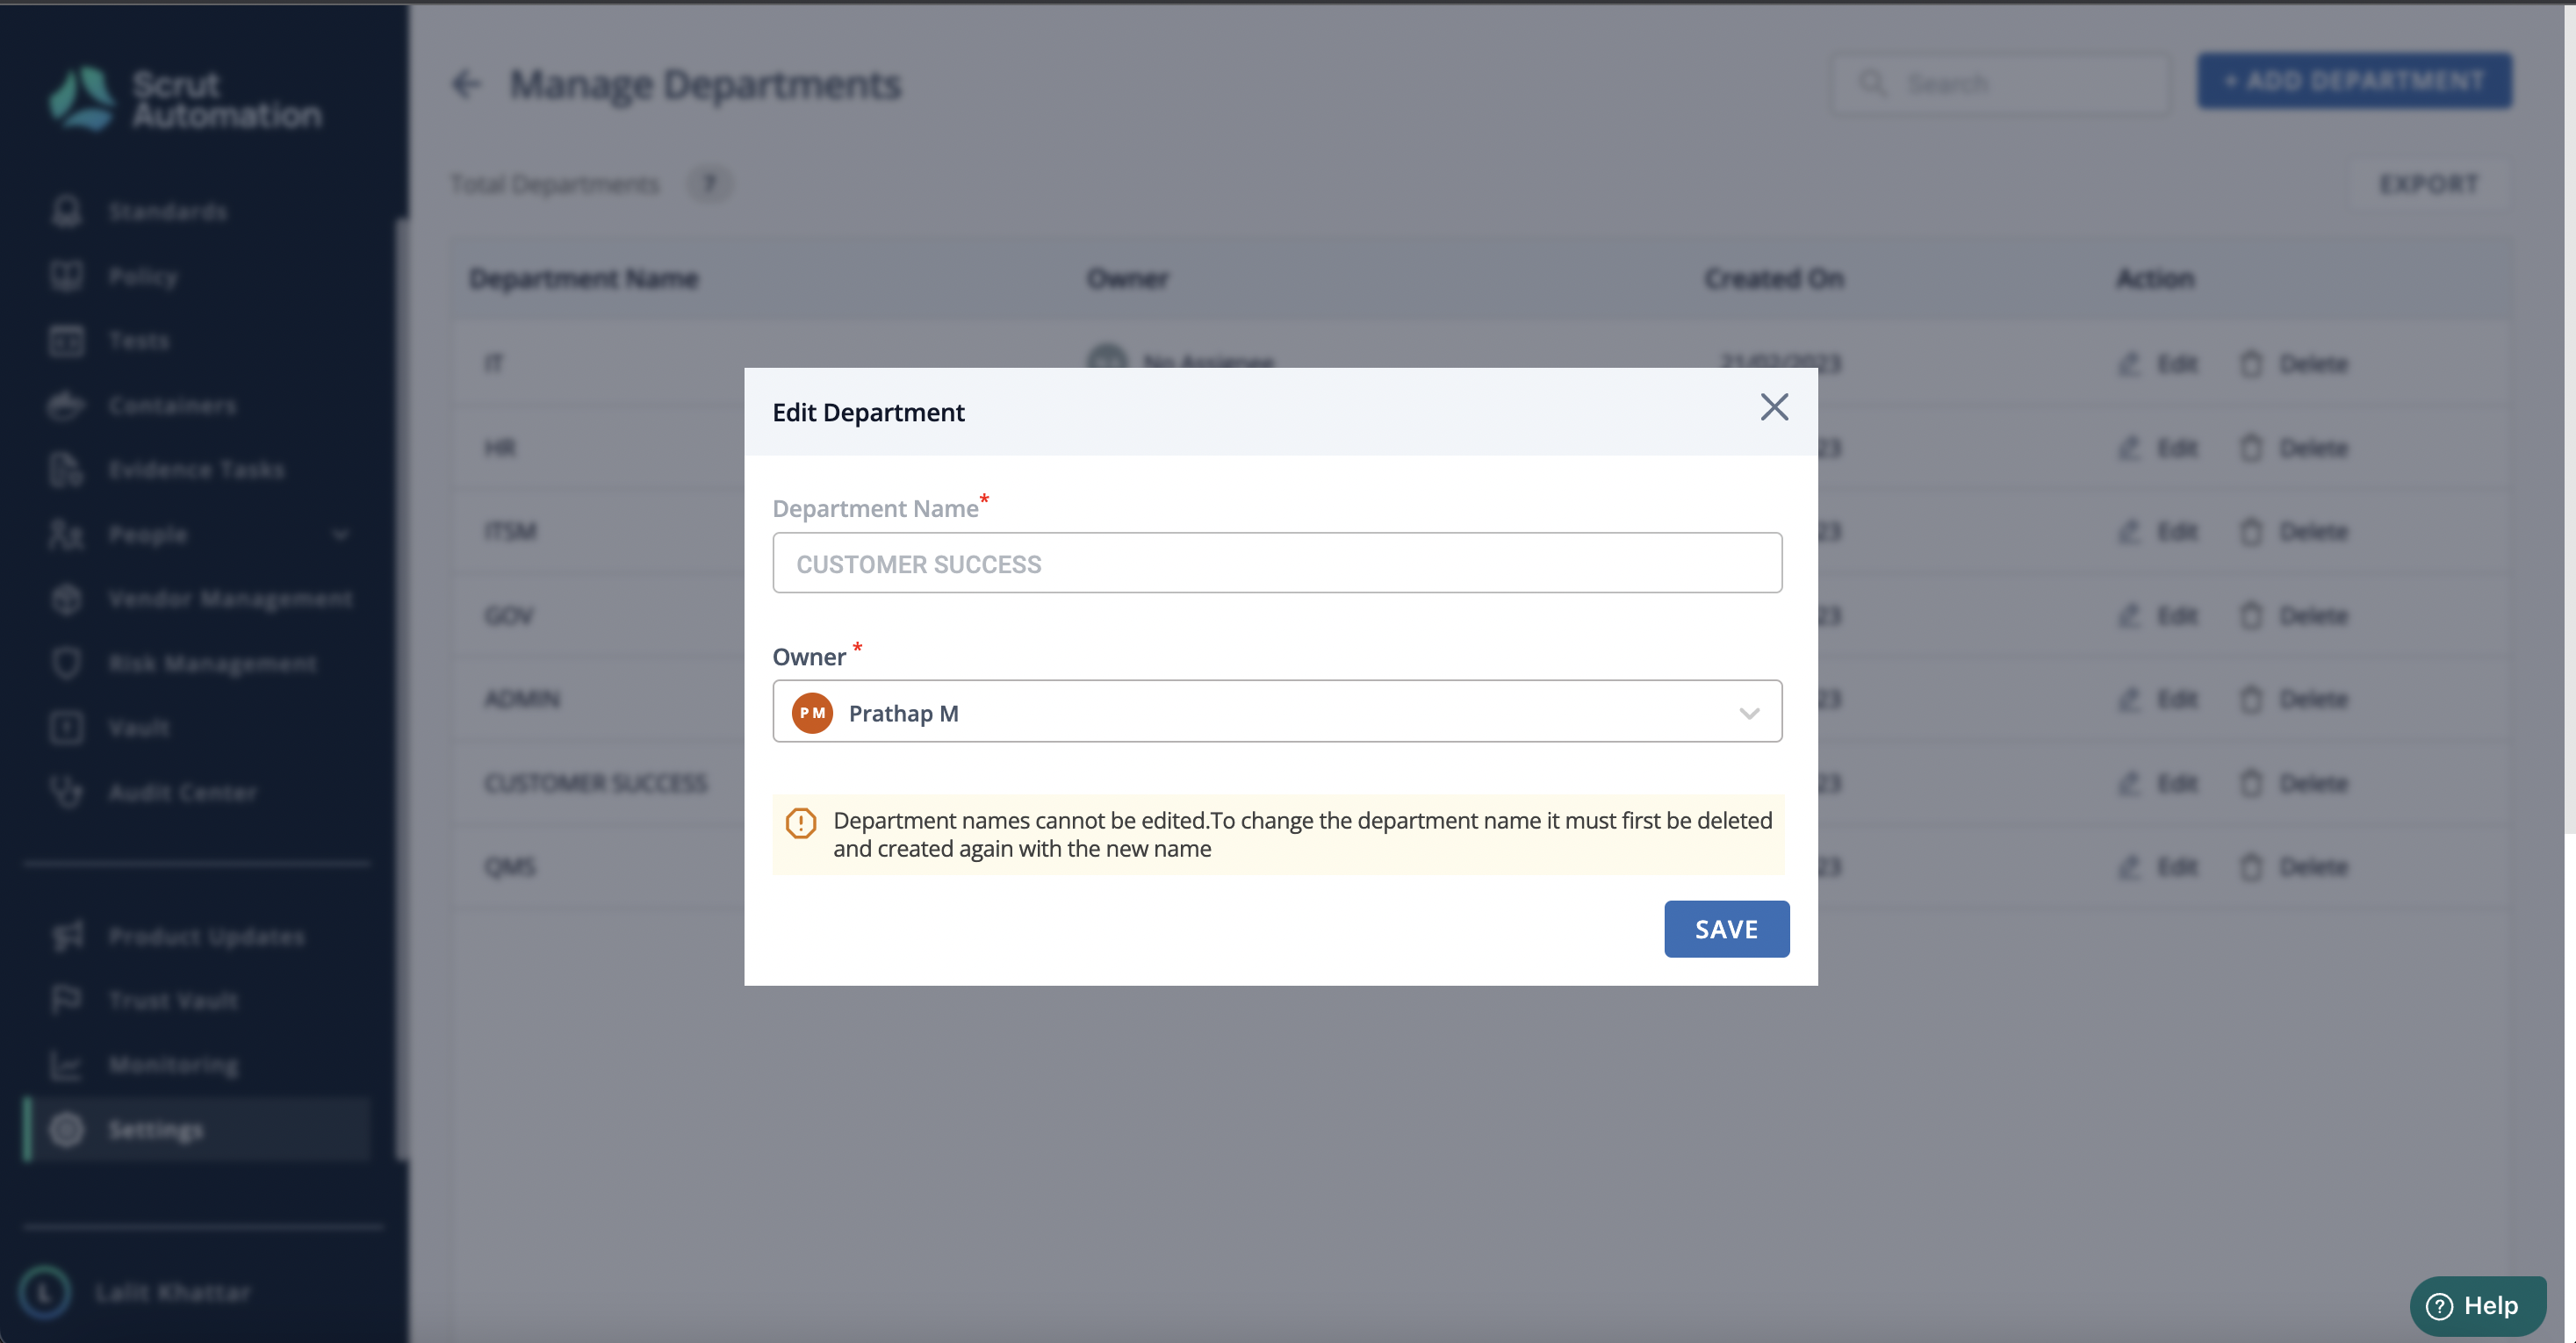Viewport: 2576px width, 1343px height.
Task: Click the delete trash icon for QMS row
Action: click(2251, 867)
